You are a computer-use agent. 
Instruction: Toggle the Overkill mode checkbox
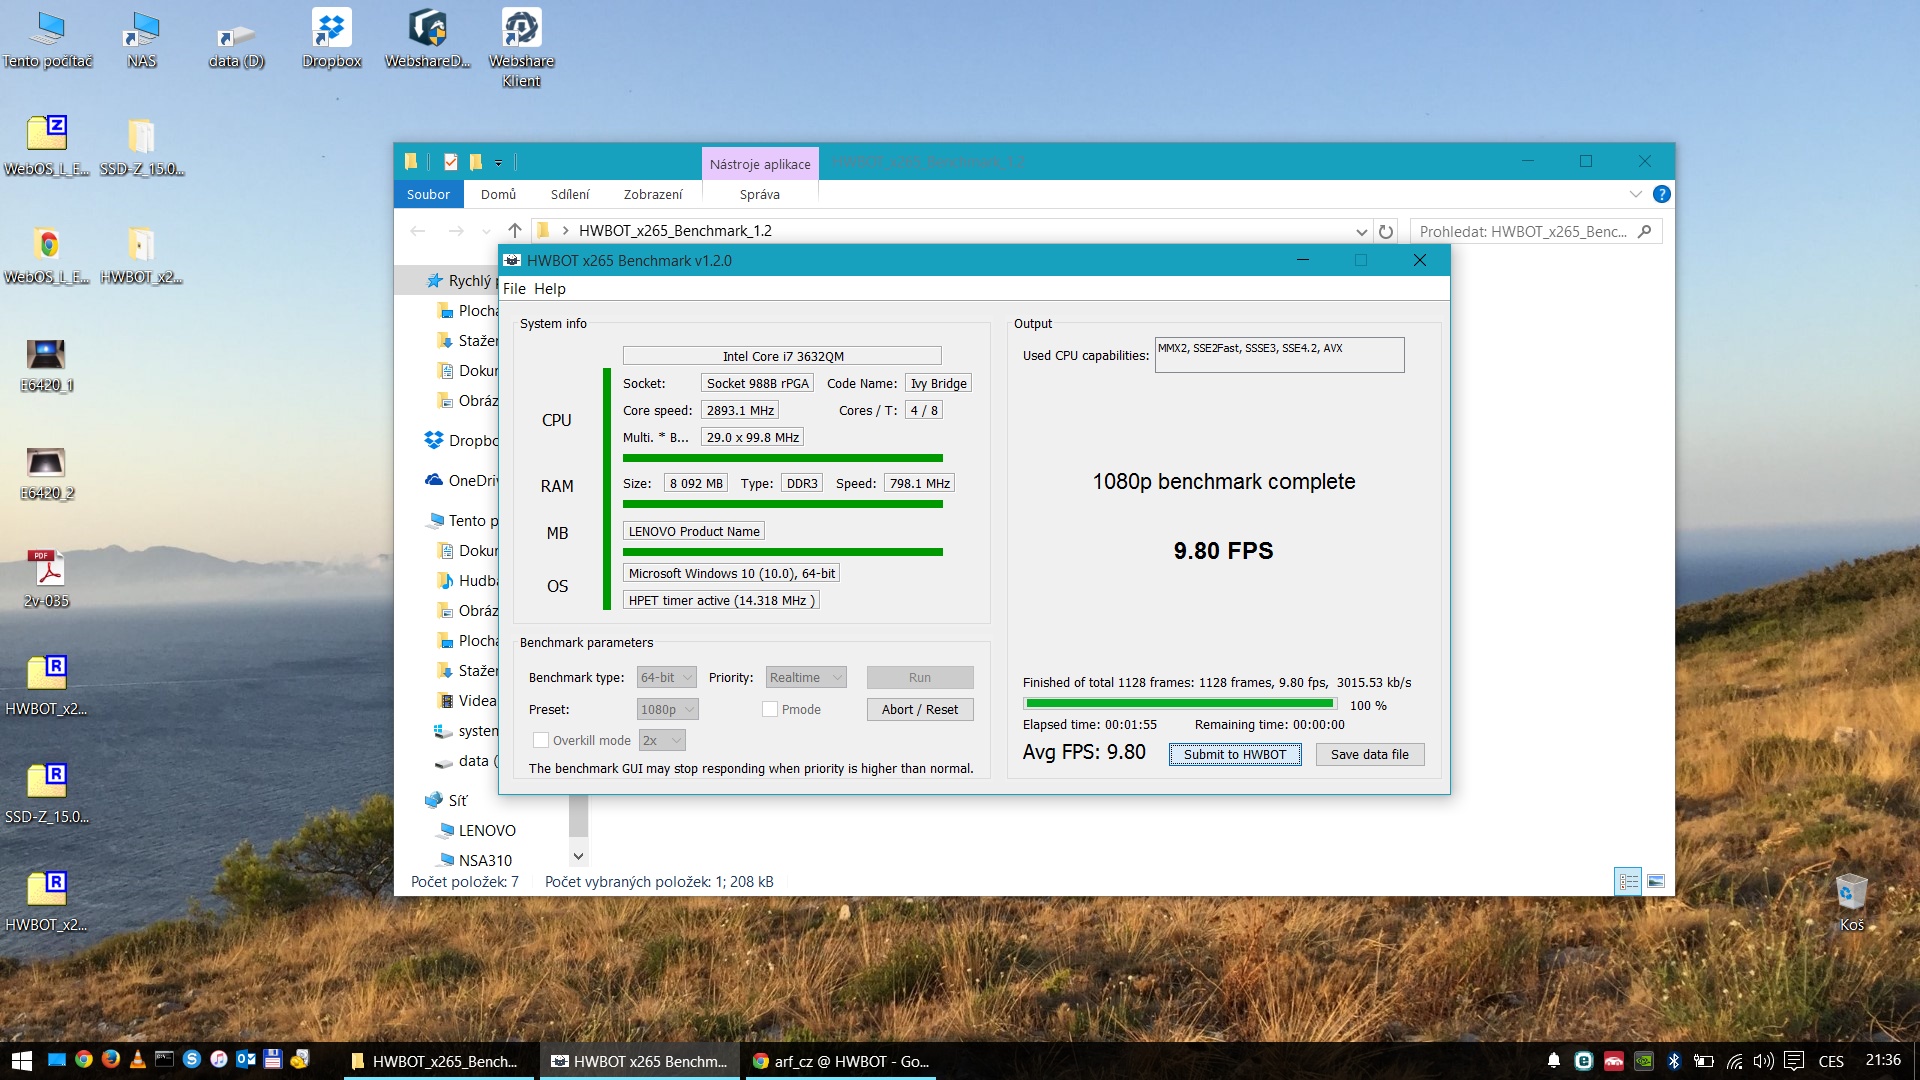click(x=540, y=740)
